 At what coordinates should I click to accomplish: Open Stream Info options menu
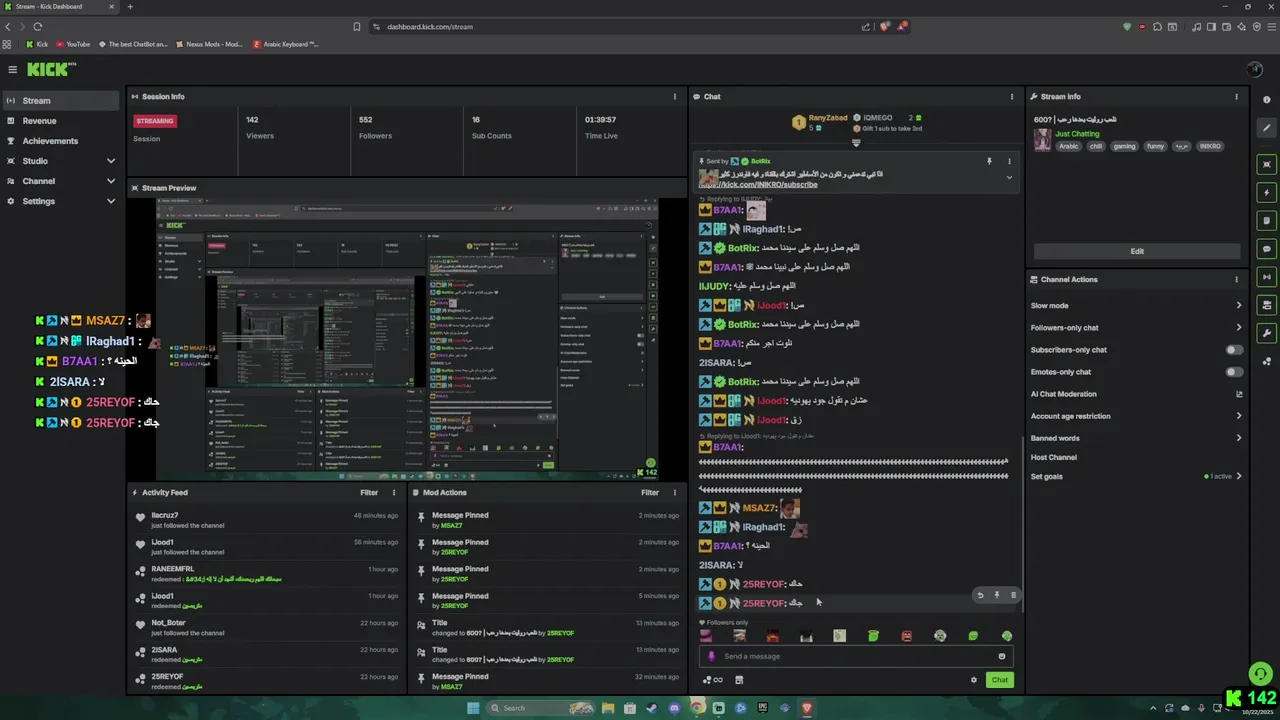(1236, 97)
